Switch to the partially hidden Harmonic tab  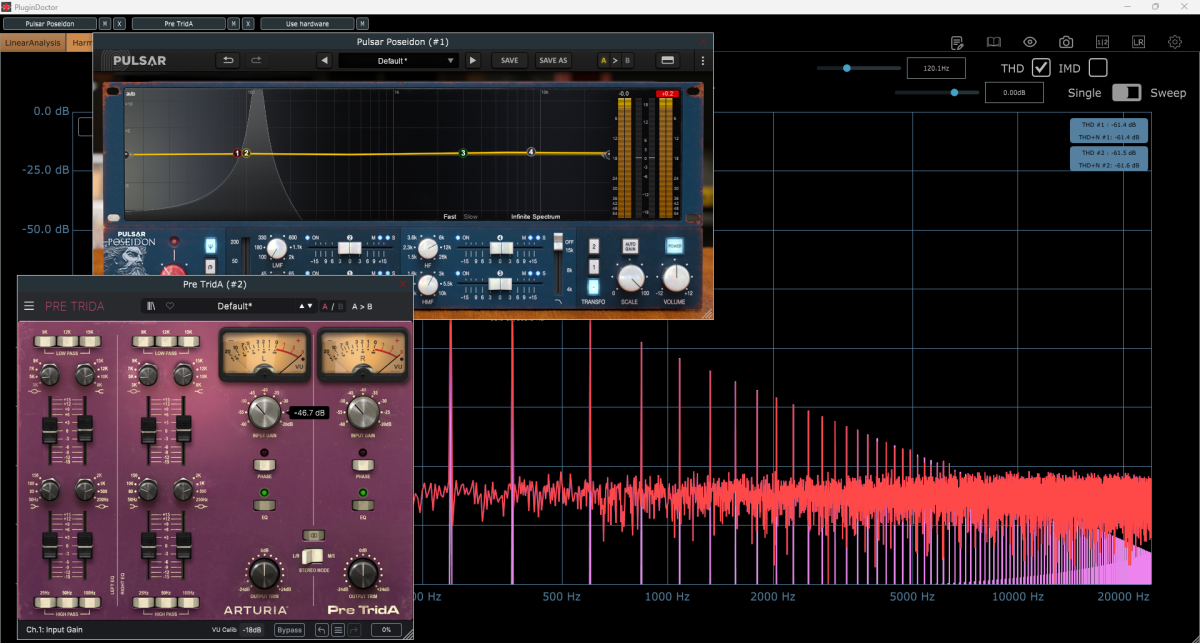(80, 43)
